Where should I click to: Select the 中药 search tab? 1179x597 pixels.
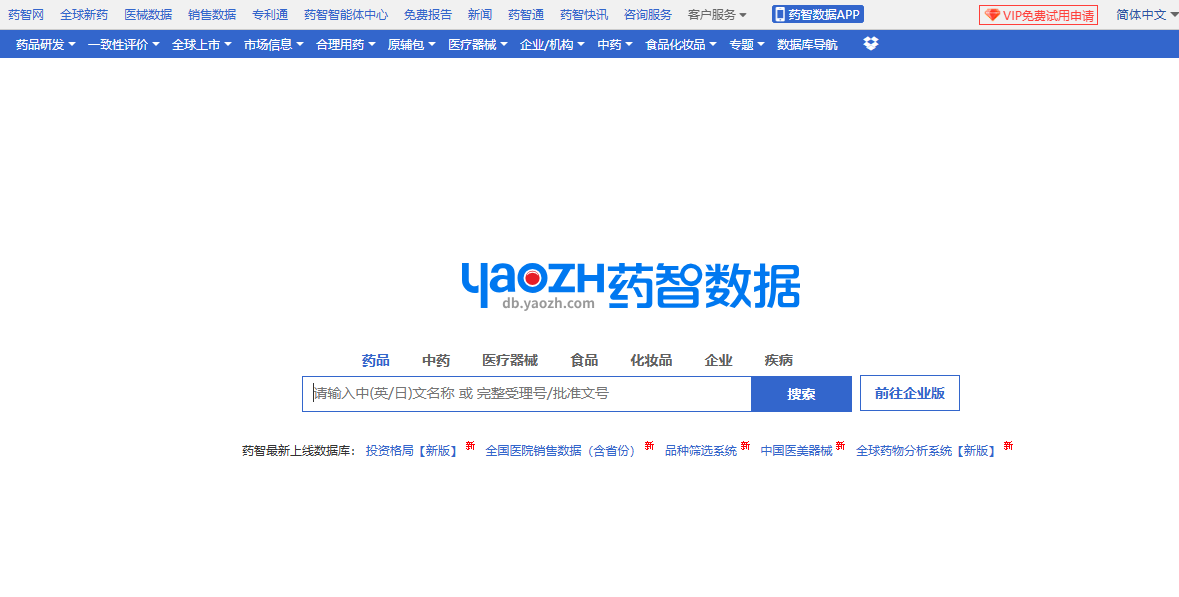435,360
